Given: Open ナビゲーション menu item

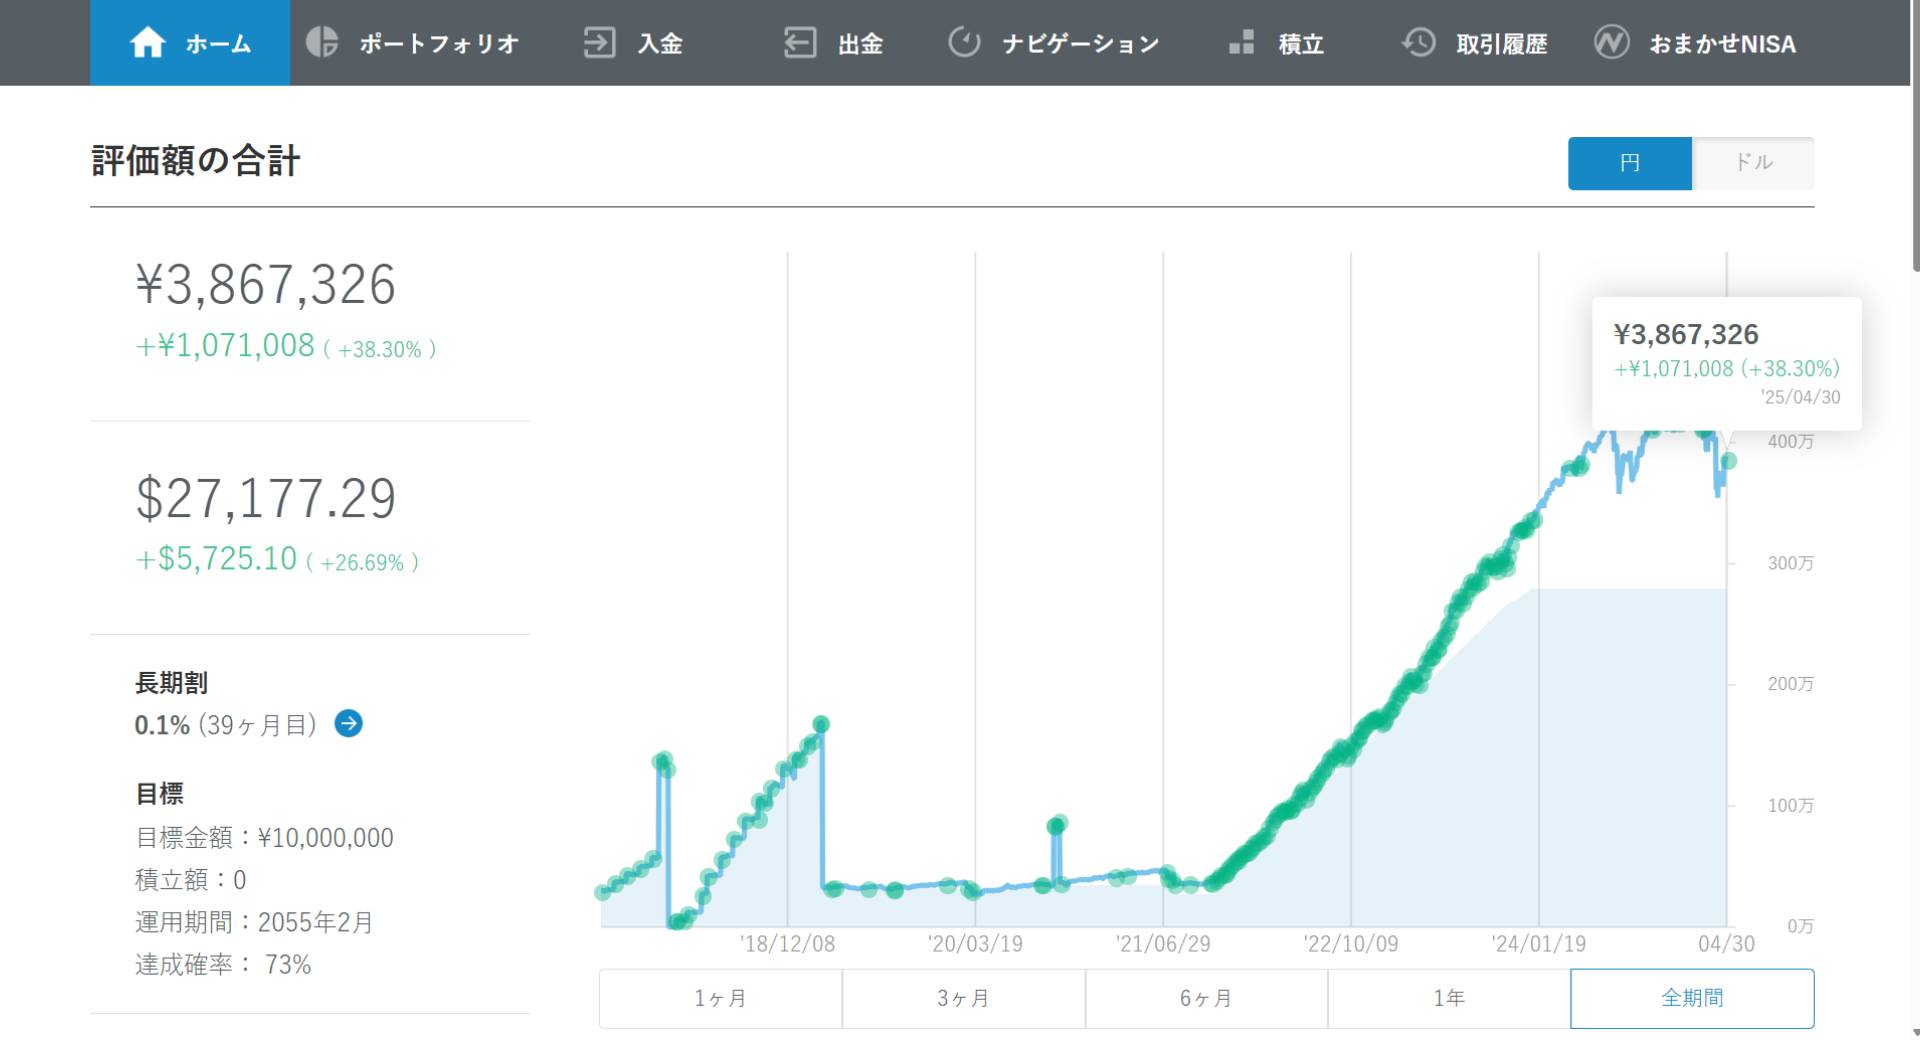Looking at the screenshot, I should [x=1081, y=44].
